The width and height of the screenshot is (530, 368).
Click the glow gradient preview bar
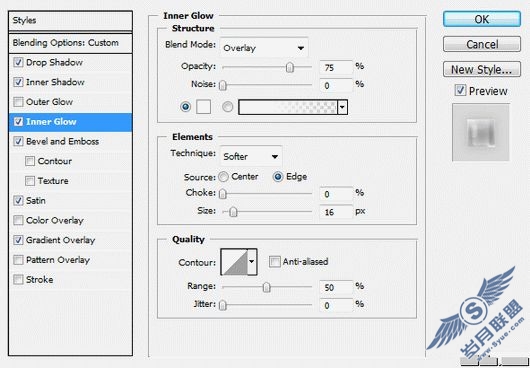click(288, 107)
